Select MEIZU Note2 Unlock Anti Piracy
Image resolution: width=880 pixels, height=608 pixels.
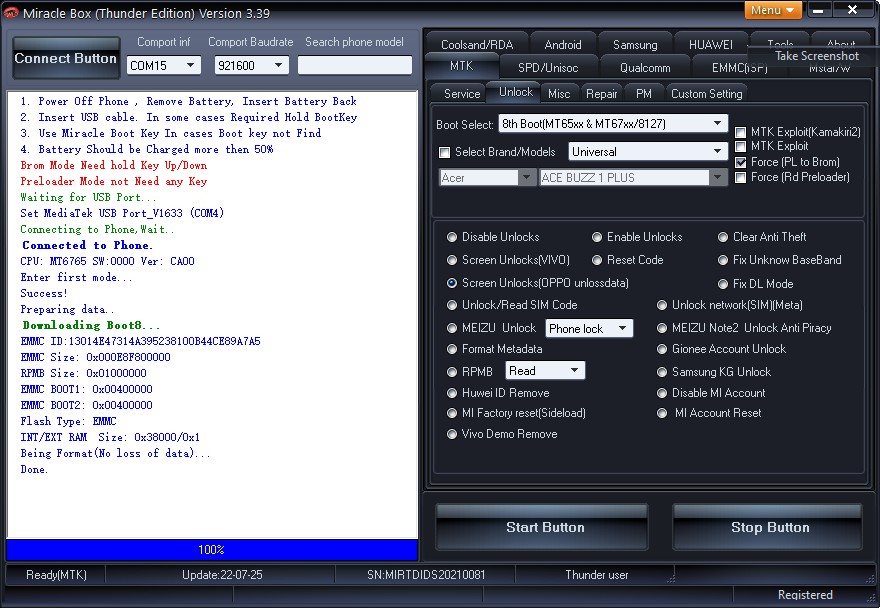pos(662,328)
